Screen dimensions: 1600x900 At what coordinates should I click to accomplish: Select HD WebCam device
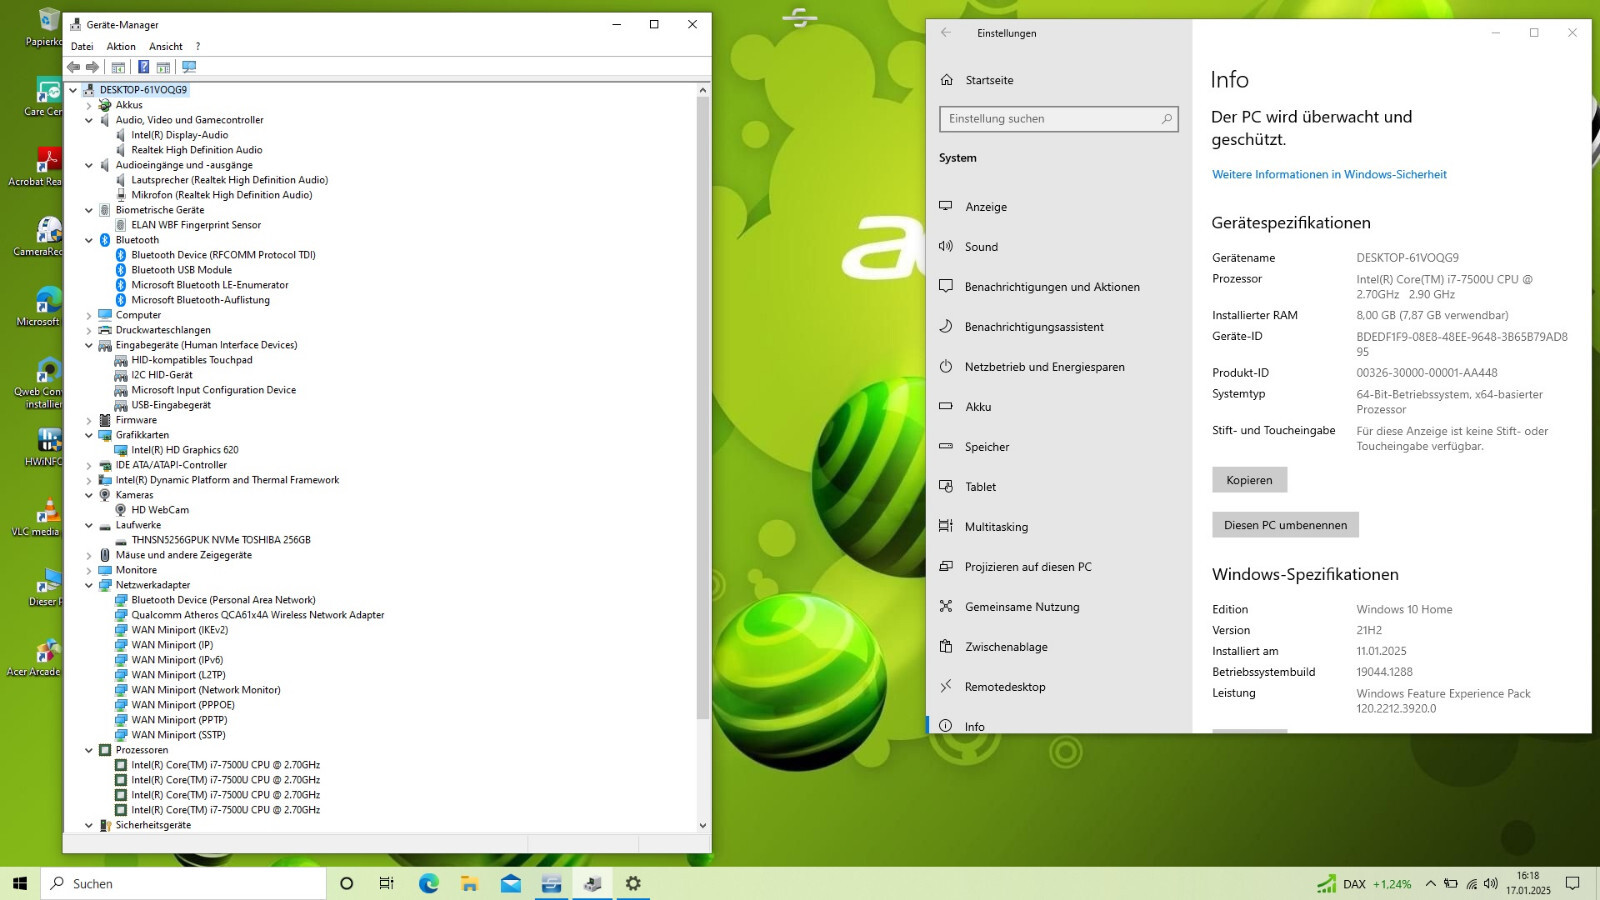tap(159, 510)
